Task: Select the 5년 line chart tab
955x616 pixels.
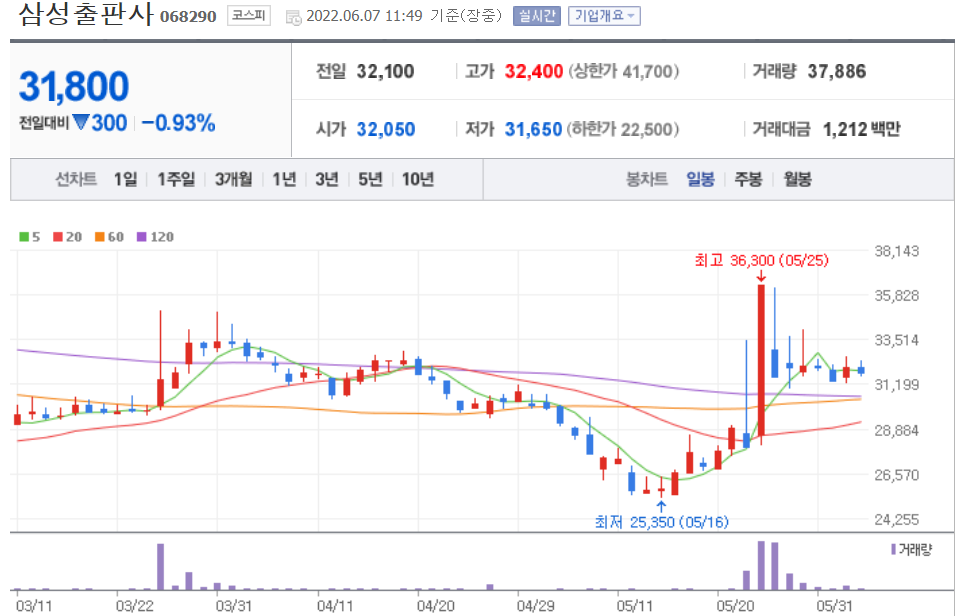Action: [370, 179]
